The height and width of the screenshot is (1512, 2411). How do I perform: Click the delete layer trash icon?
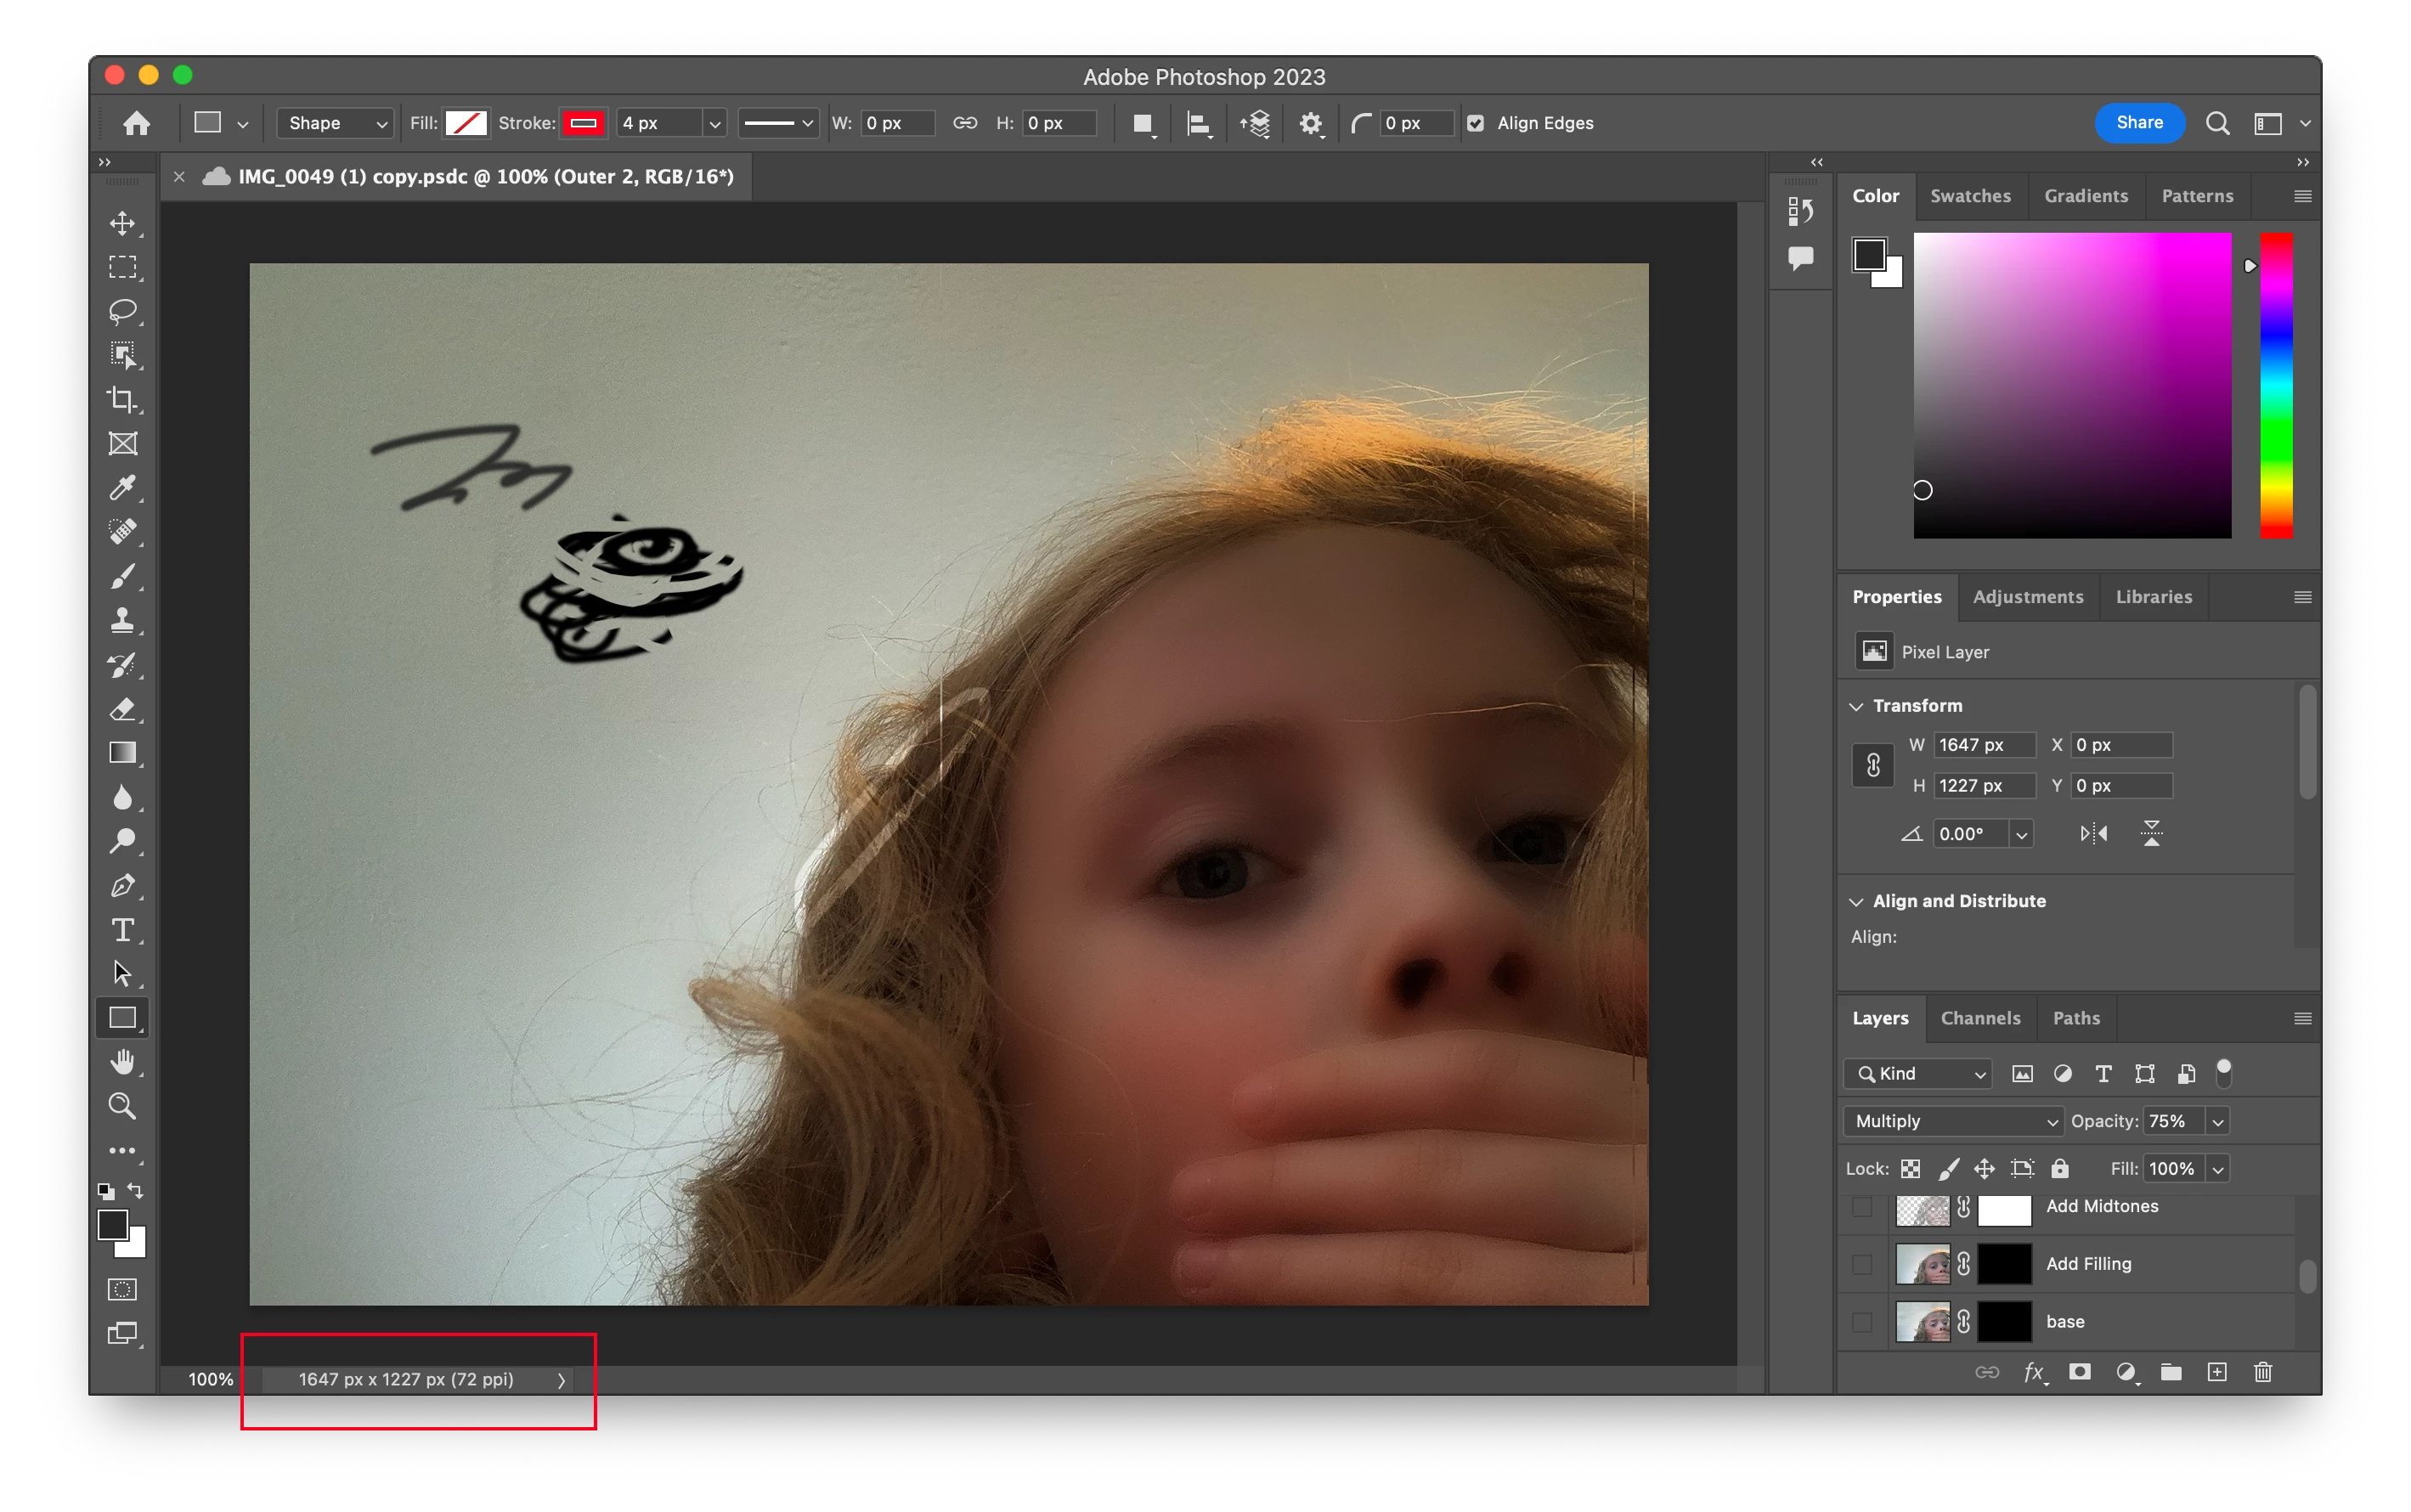[x=2263, y=1372]
